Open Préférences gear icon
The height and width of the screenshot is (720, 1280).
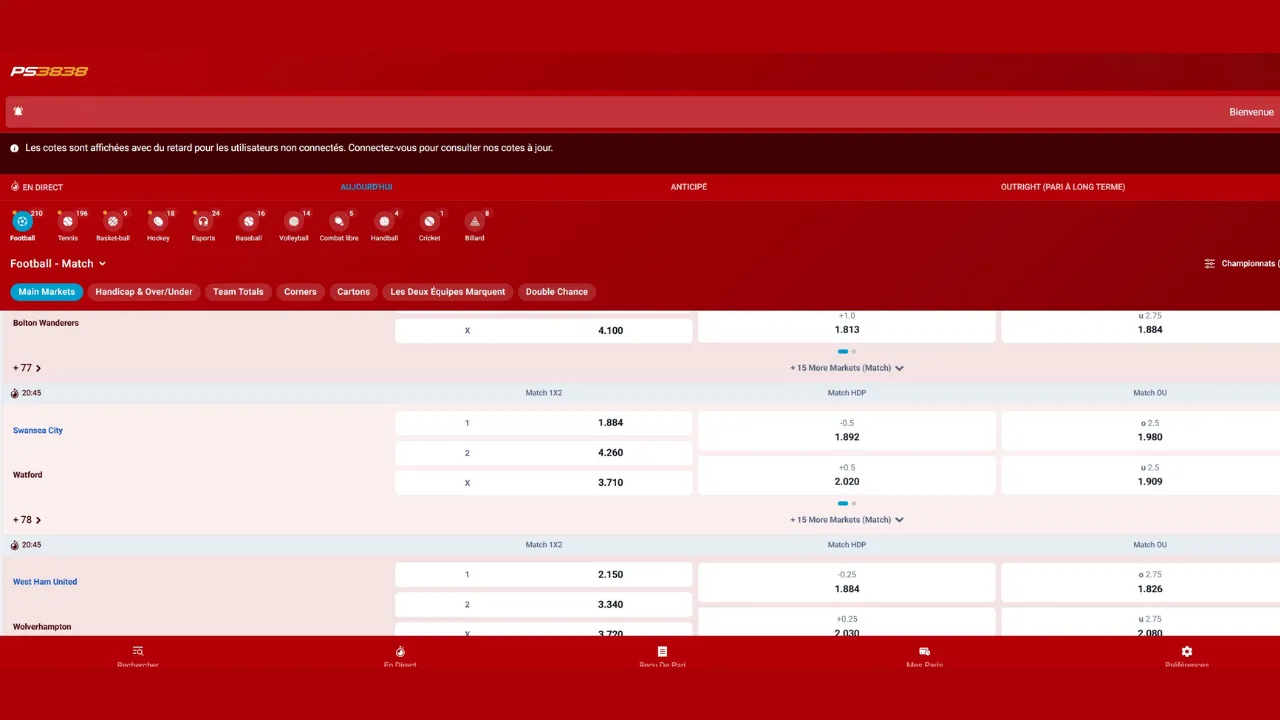pyautogui.click(x=1187, y=651)
